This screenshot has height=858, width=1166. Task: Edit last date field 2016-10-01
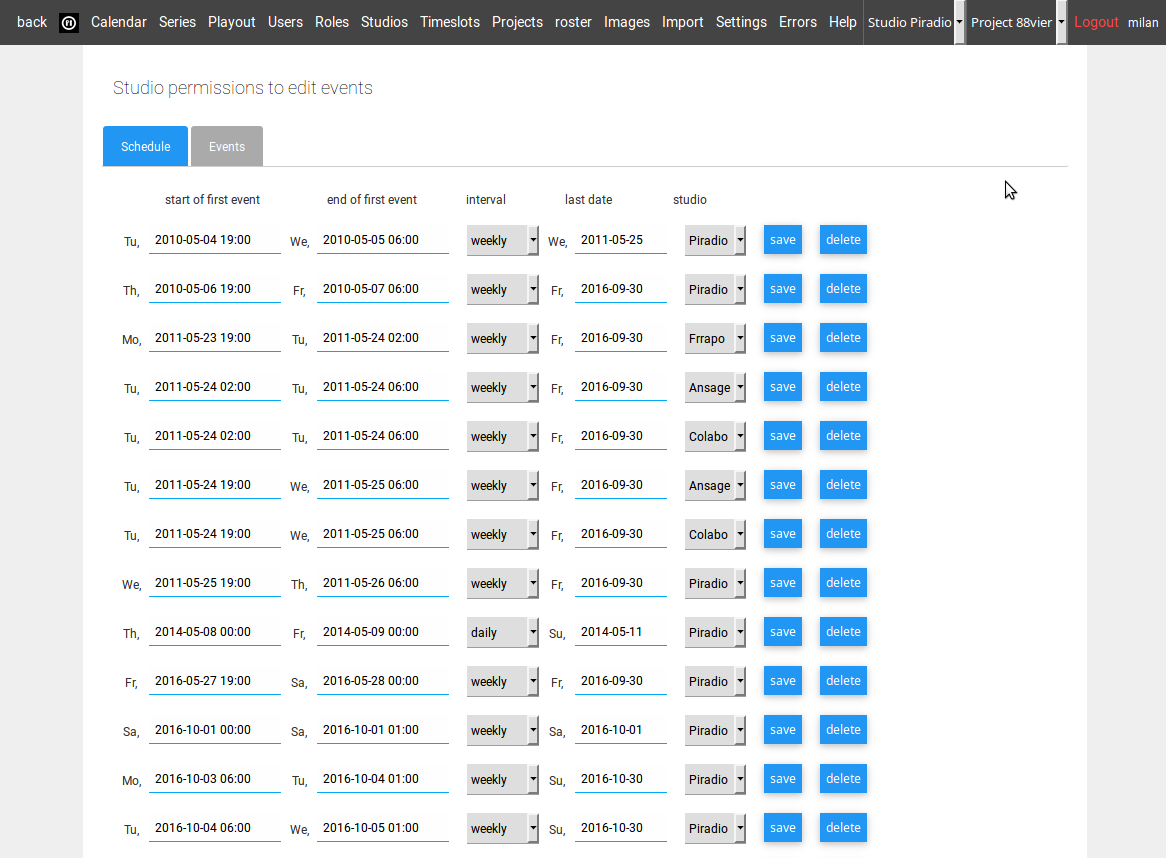pos(620,730)
